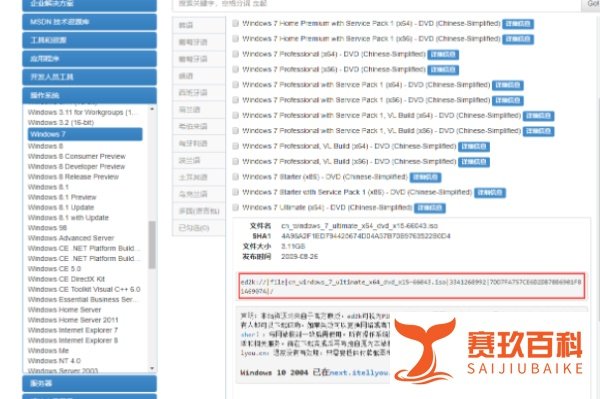View details of Professional SP1 VL Build (x64)

point(538,116)
